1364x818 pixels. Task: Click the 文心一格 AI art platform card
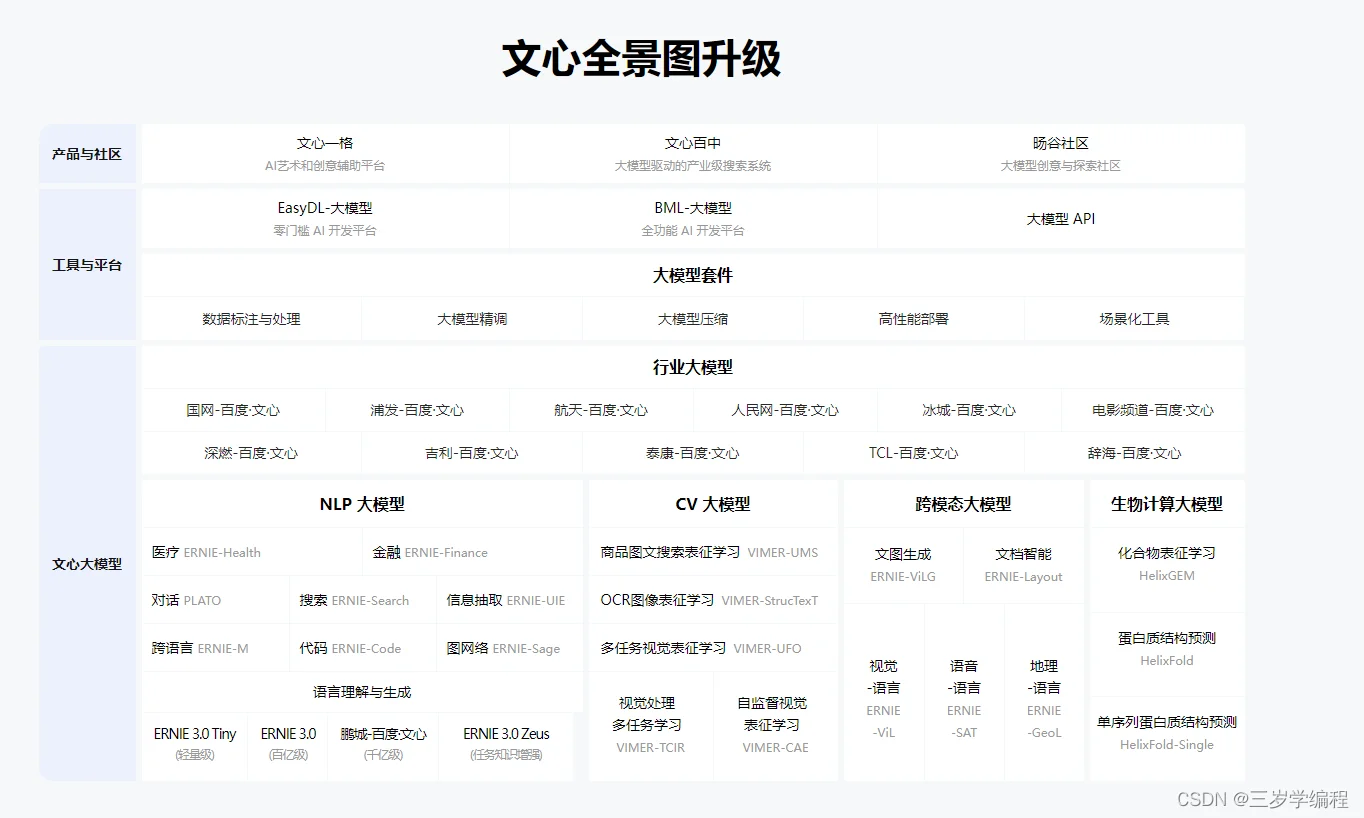[x=325, y=154]
